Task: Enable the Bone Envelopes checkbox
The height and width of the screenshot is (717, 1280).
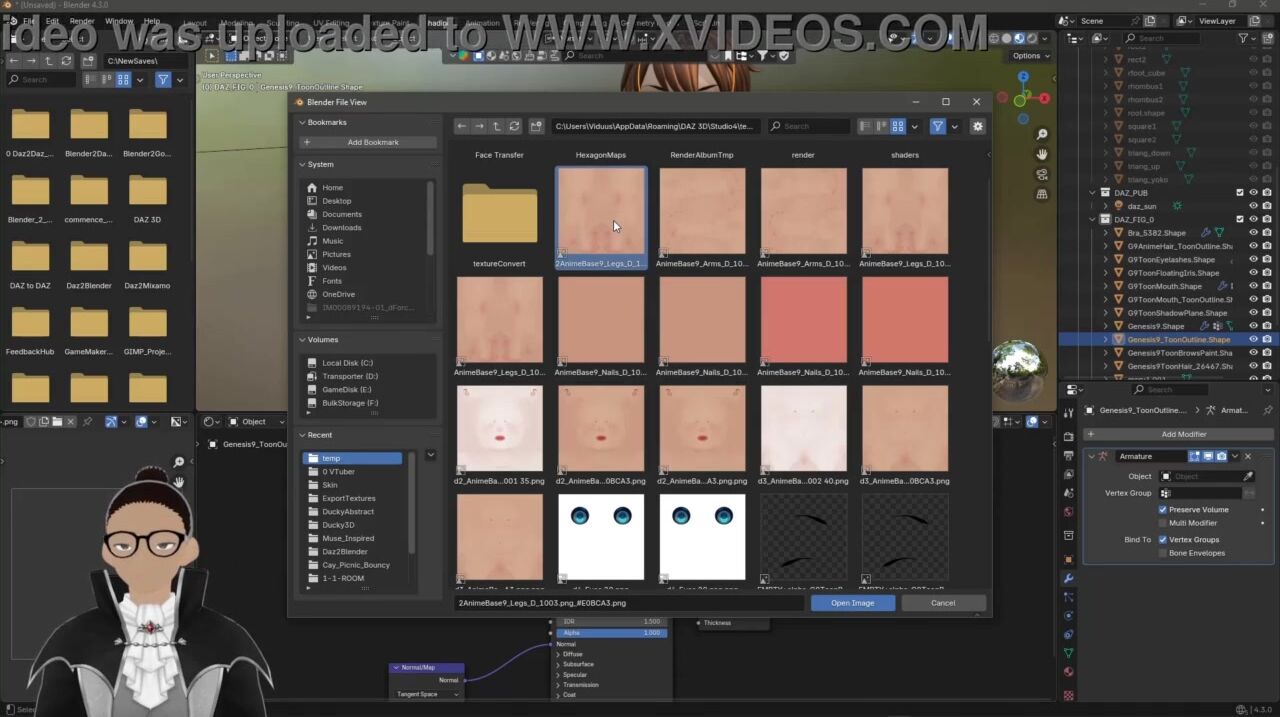Action: point(1163,553)
